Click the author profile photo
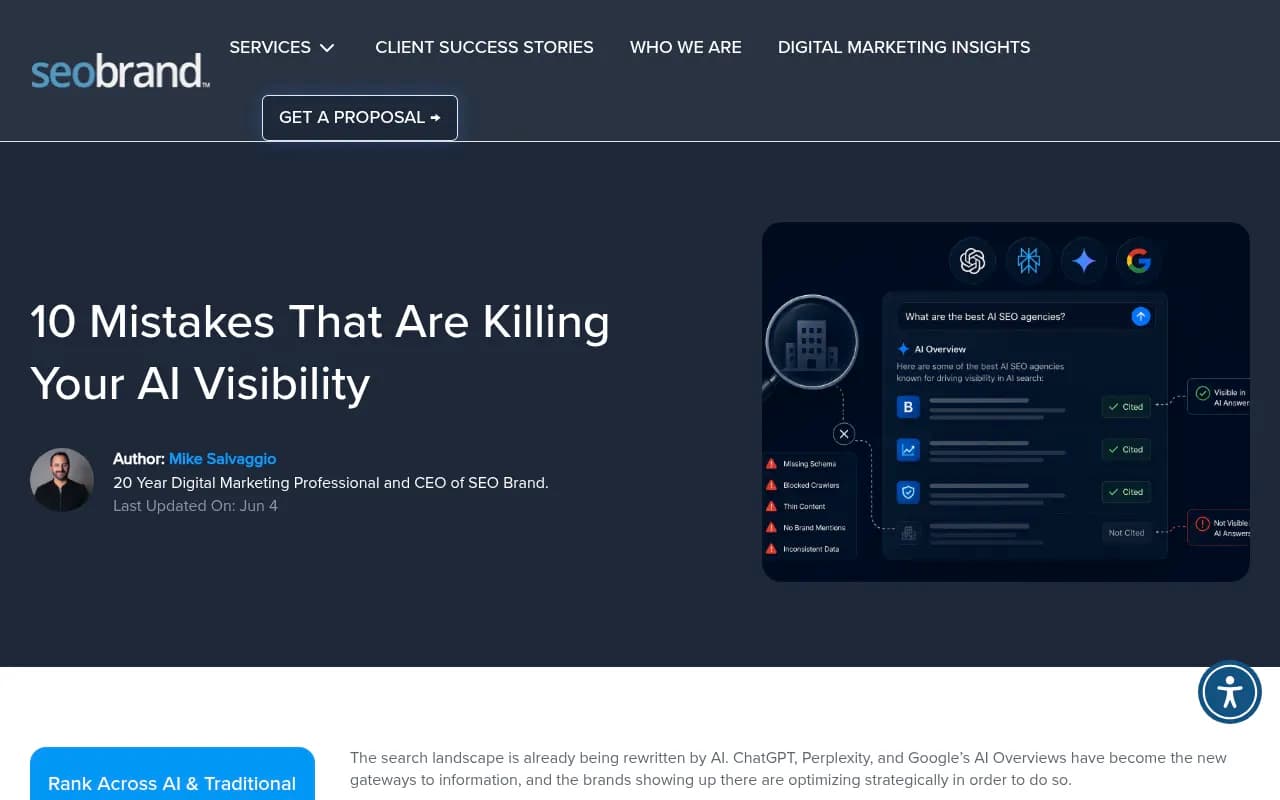The height and width of the screenshot is (800, 1280). tap(62, 480)
